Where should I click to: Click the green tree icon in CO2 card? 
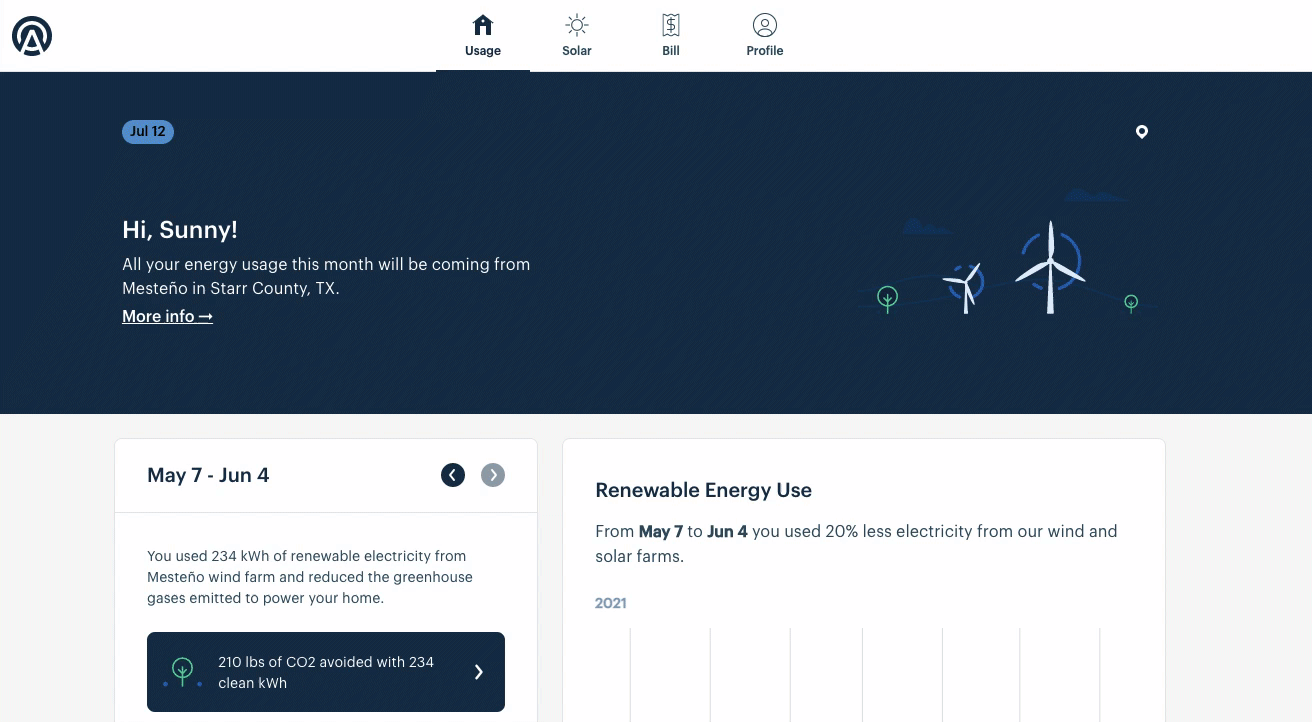coord(182,671)
